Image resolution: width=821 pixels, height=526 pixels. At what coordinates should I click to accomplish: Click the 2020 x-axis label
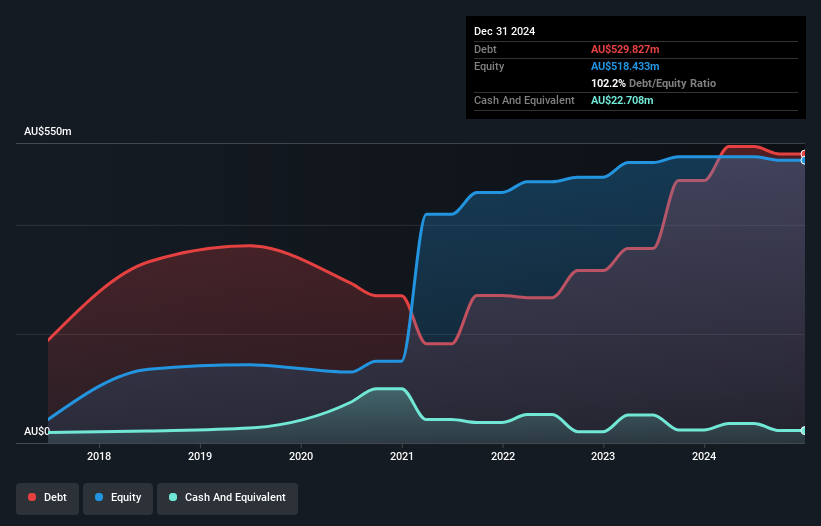301,456
